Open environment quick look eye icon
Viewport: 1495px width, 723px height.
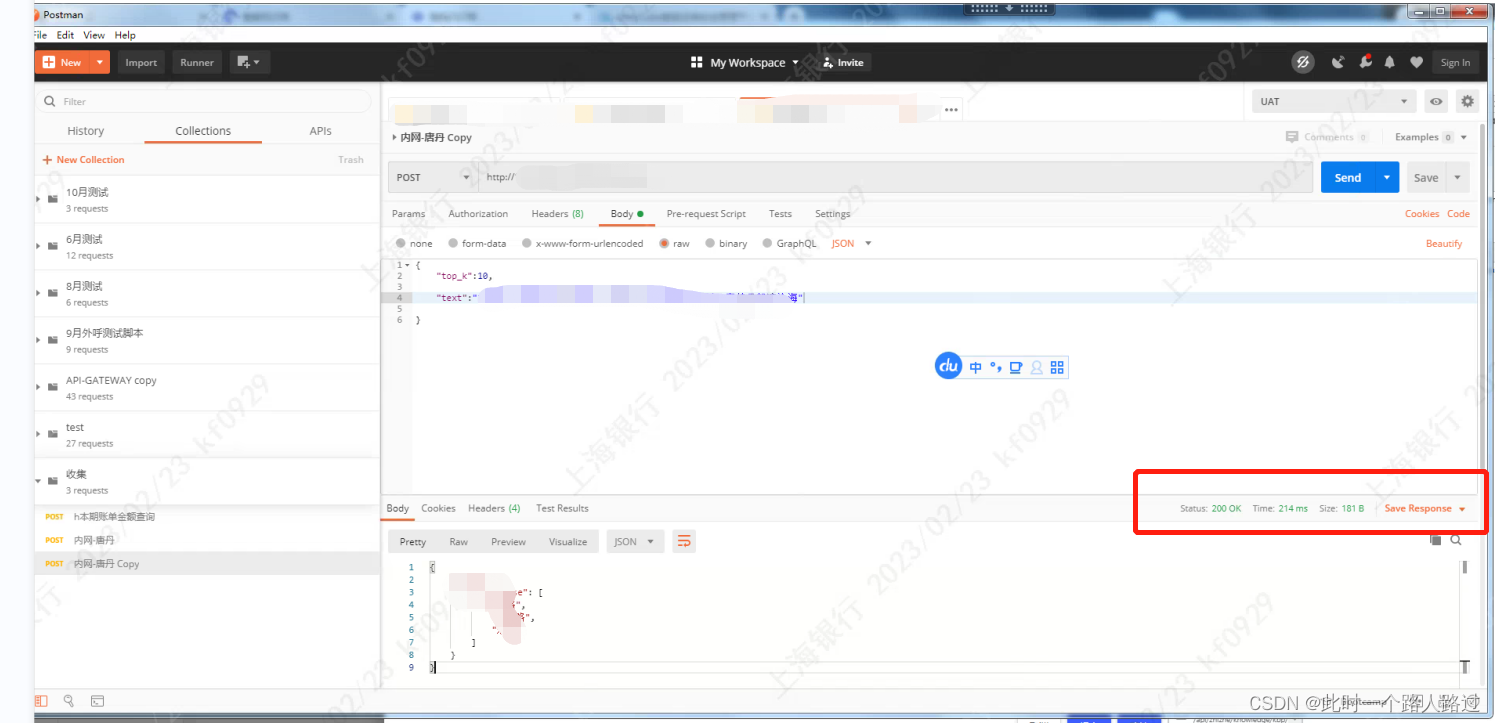(1436, 102)
